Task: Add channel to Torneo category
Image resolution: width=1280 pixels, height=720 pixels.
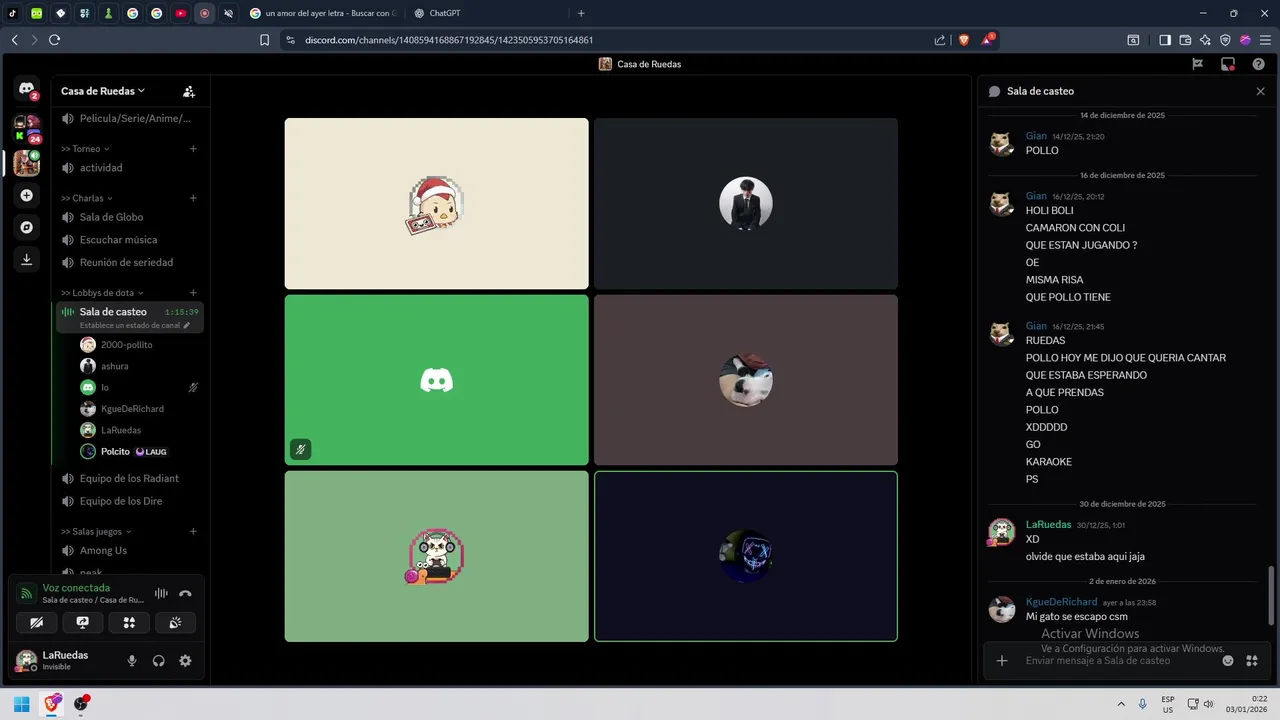Action: click(x=193, y=149)
